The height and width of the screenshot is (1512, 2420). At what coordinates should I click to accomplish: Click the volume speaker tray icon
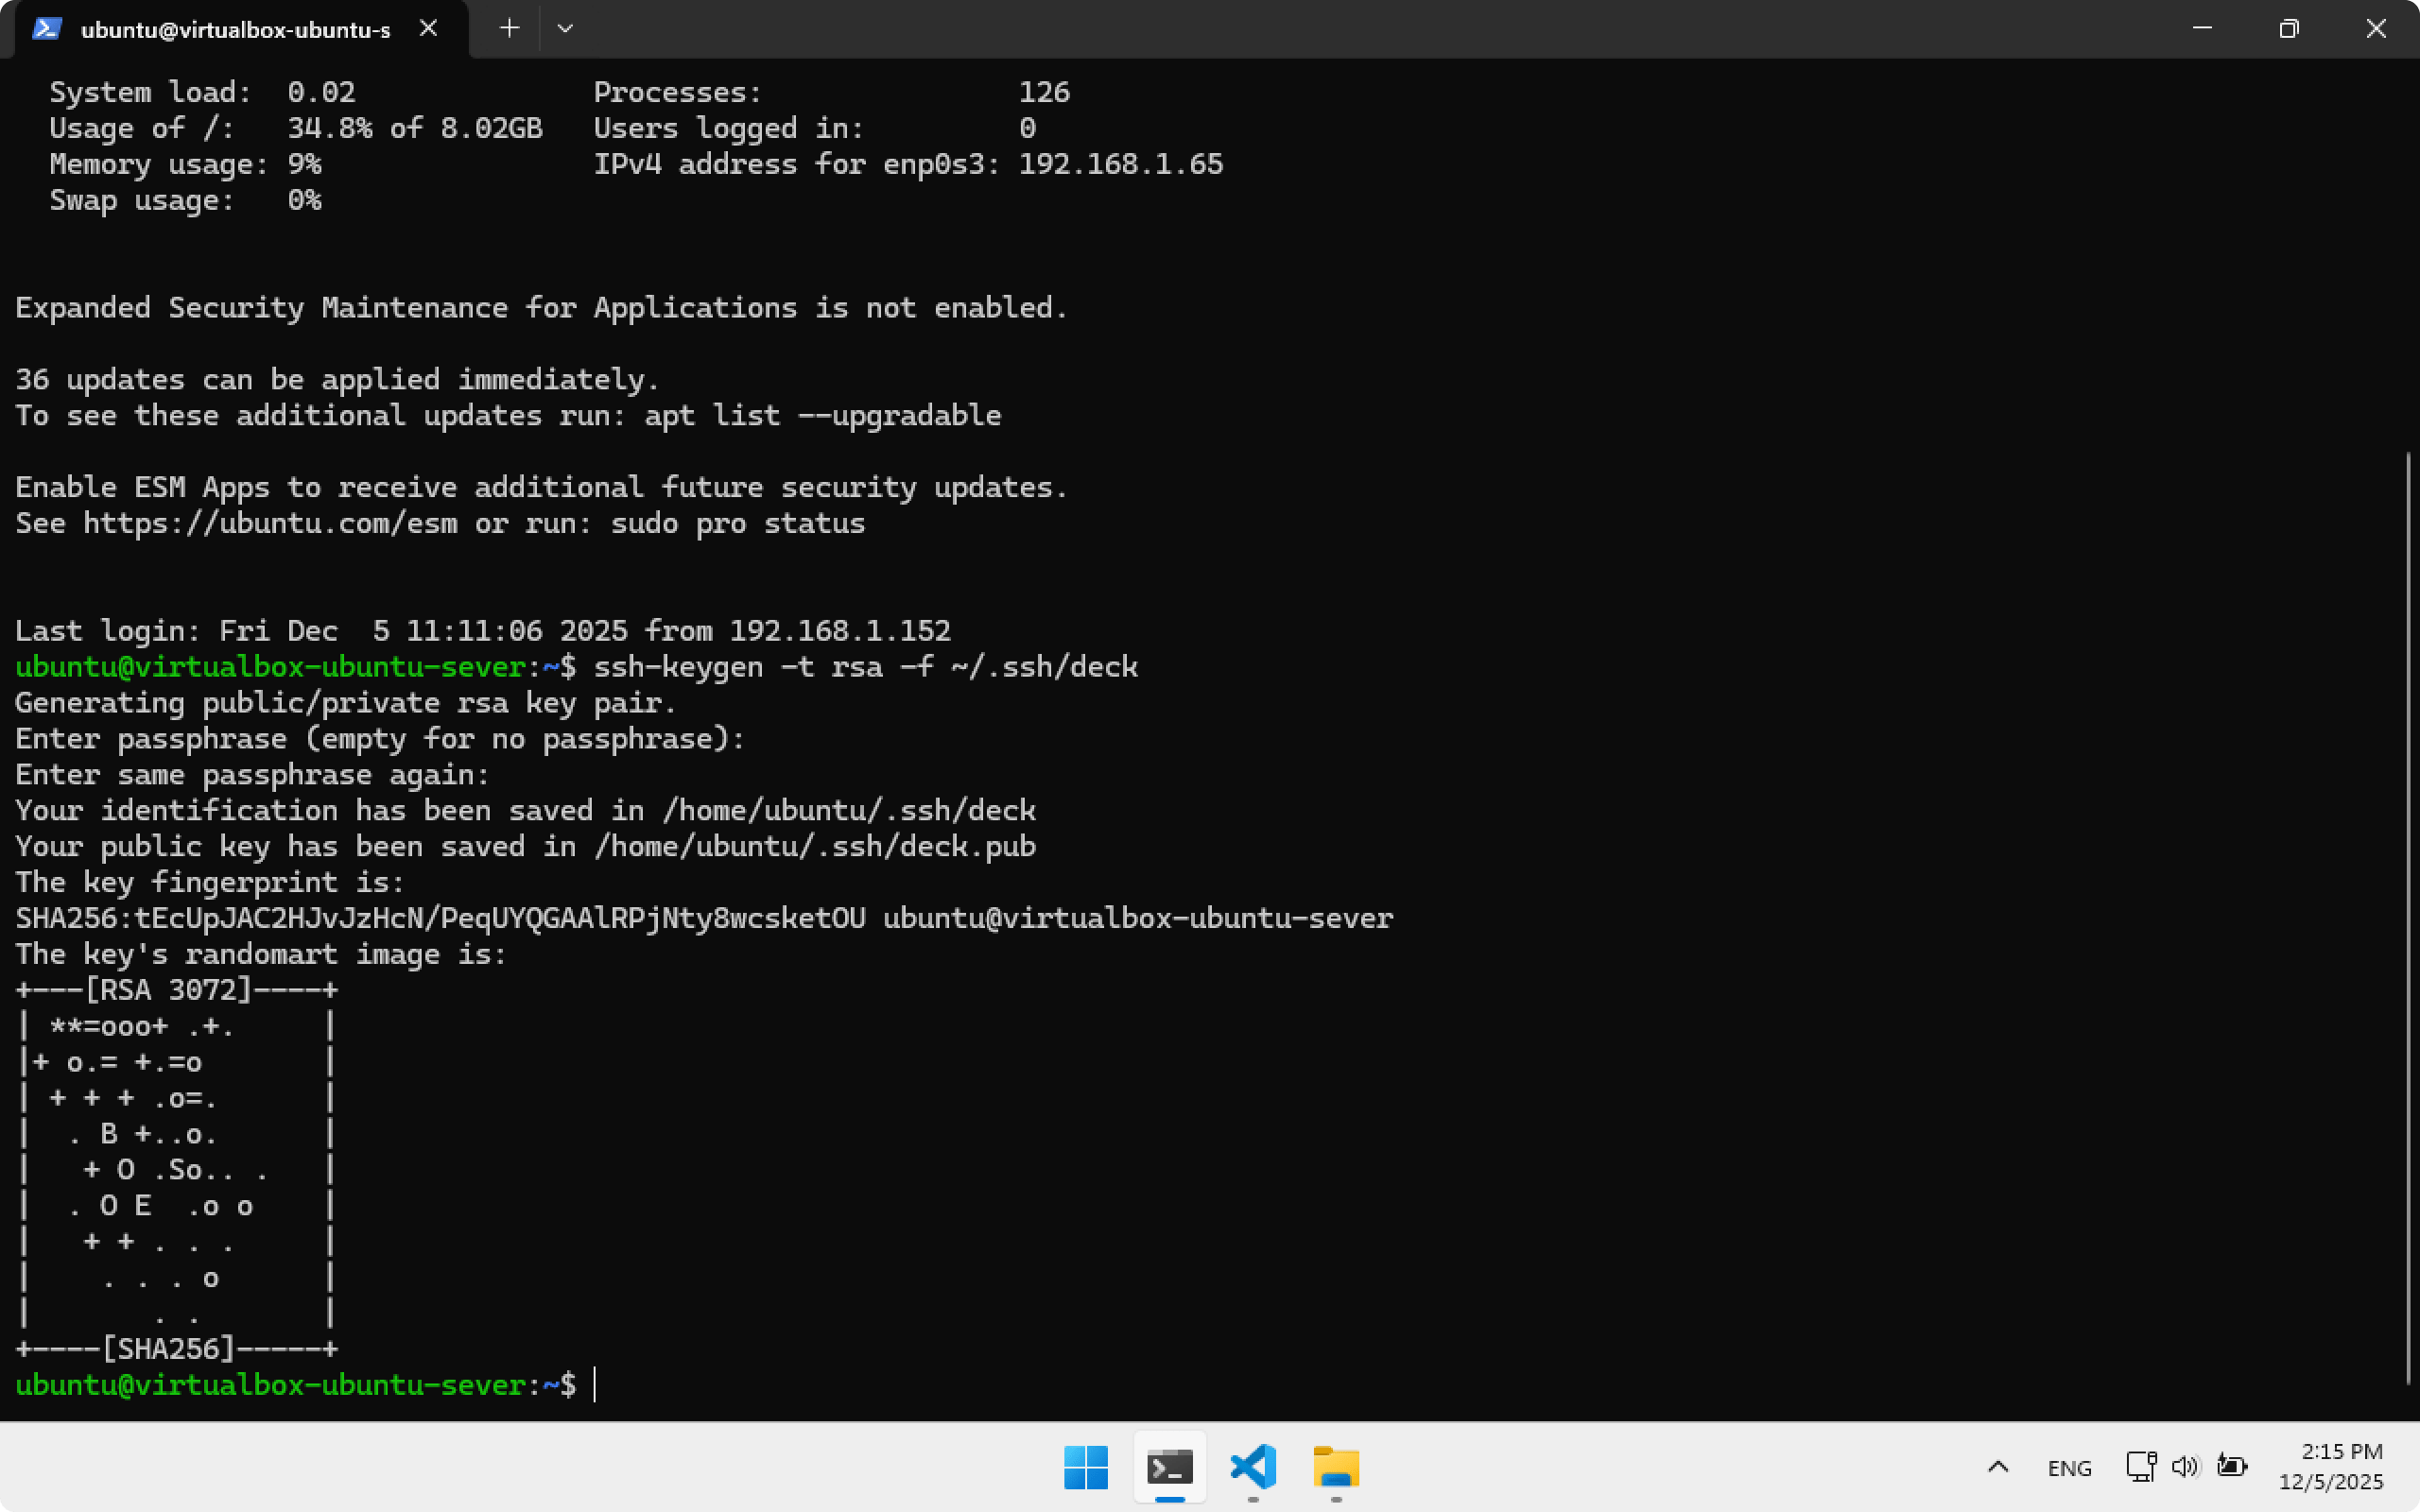2185,1466
